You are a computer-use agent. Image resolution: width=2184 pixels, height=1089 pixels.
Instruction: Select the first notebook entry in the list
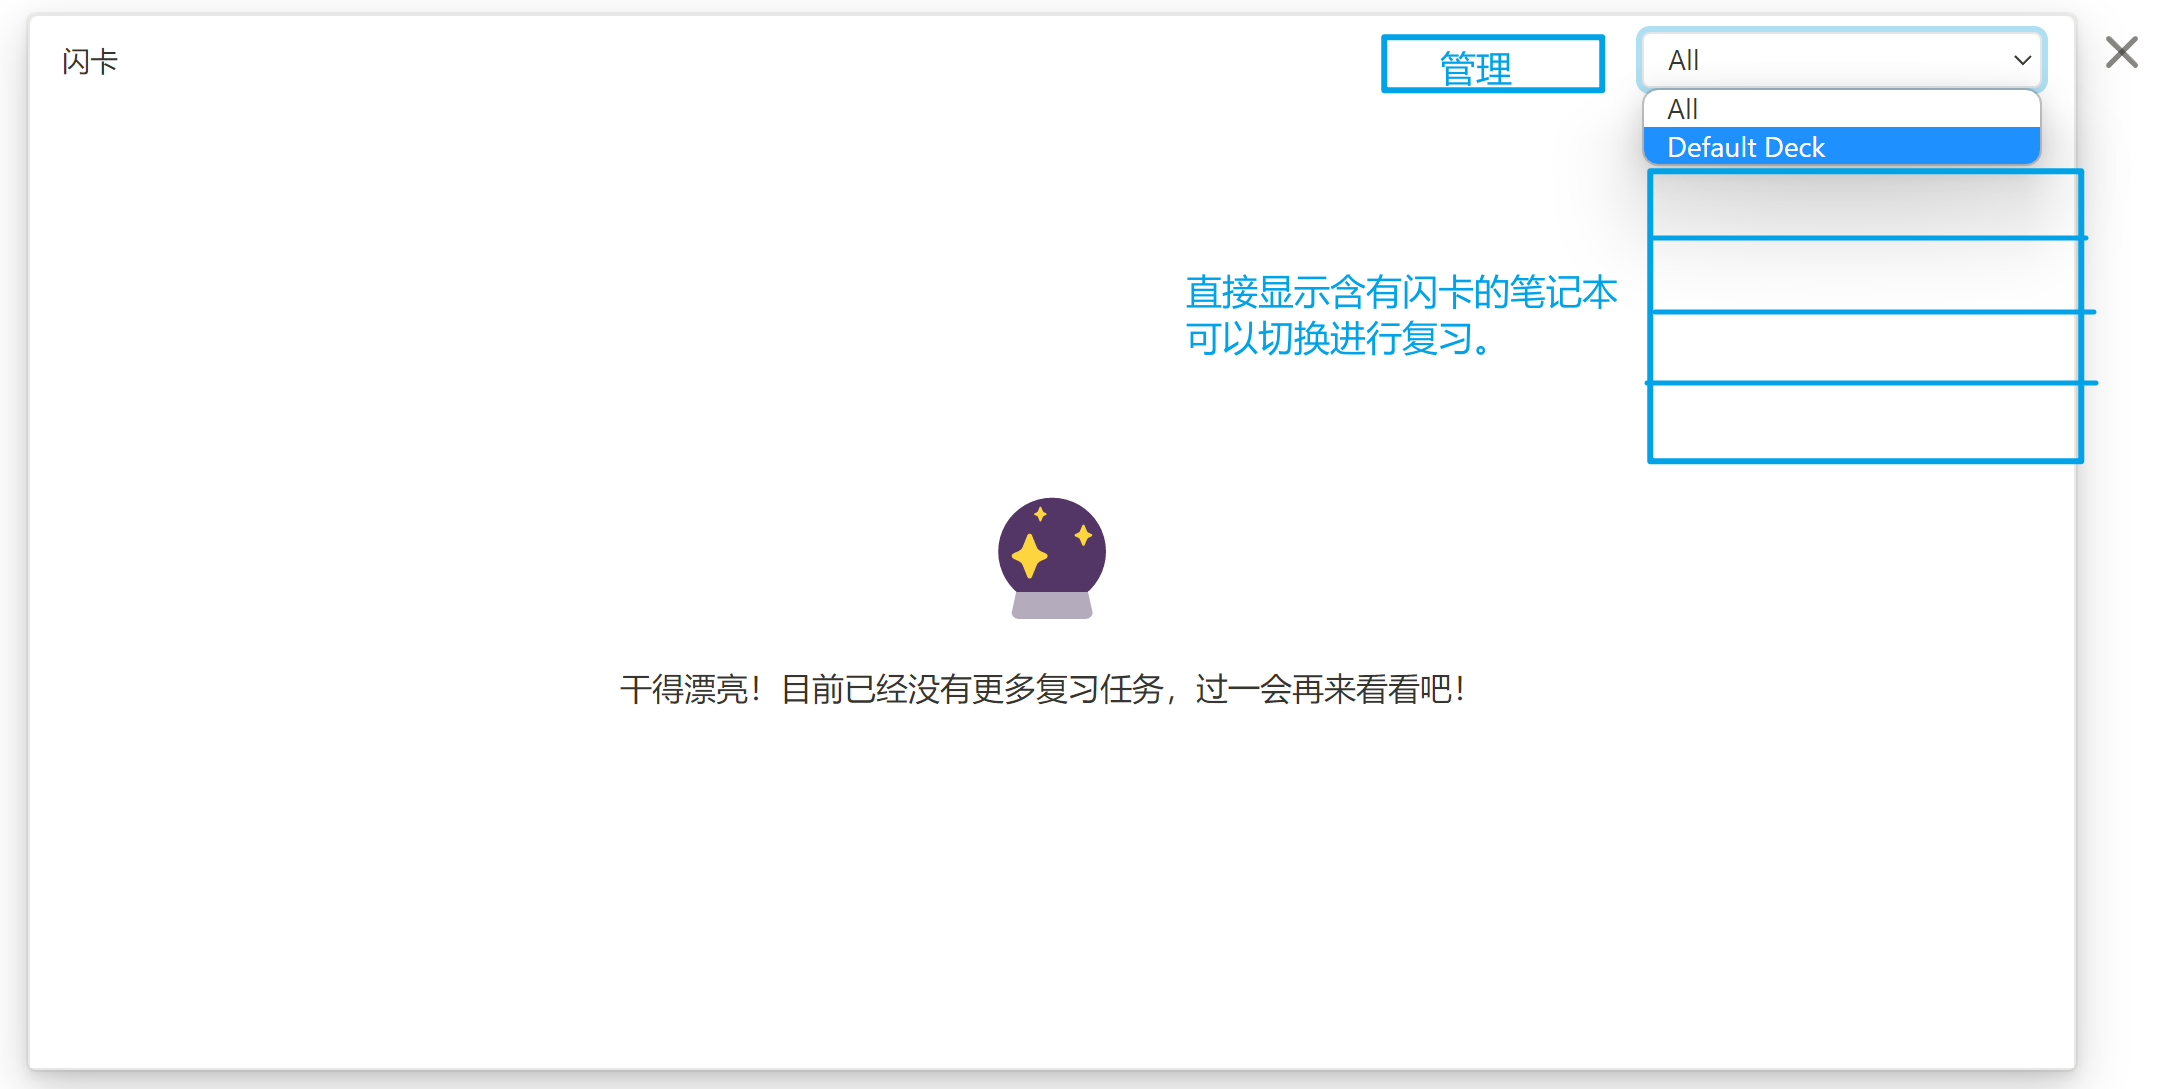(1862, 203)
